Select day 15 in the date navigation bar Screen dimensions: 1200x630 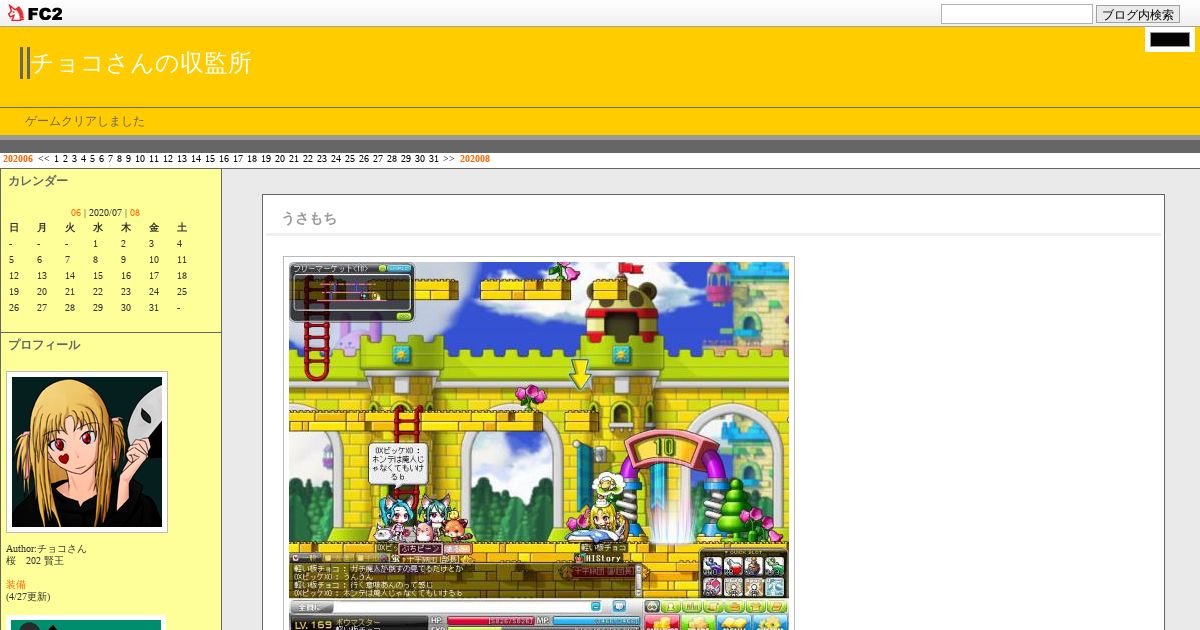pos(210,159)
